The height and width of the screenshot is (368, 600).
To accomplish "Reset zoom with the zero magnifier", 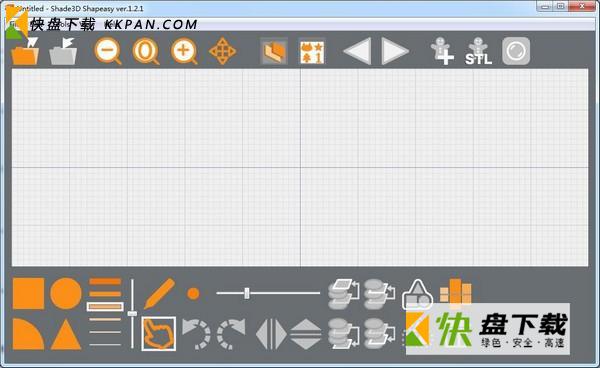I will pyautogui.click(x=146, y=51).
